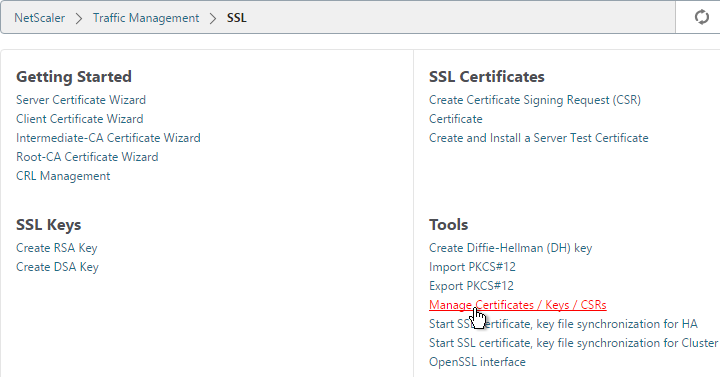Click the refresh icon in the top bar
The image size is (720, 377).
coord(701,17)
